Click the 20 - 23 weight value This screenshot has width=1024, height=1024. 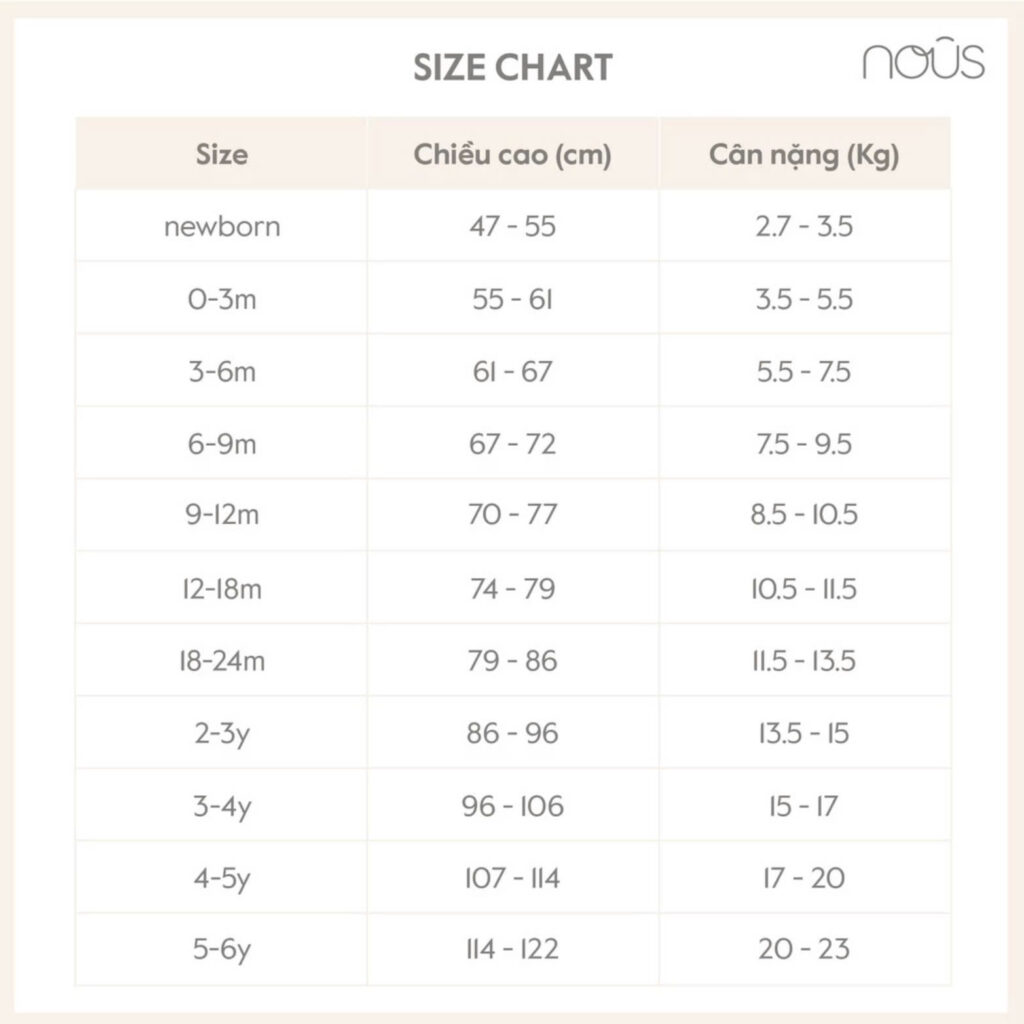pos(804,949)
